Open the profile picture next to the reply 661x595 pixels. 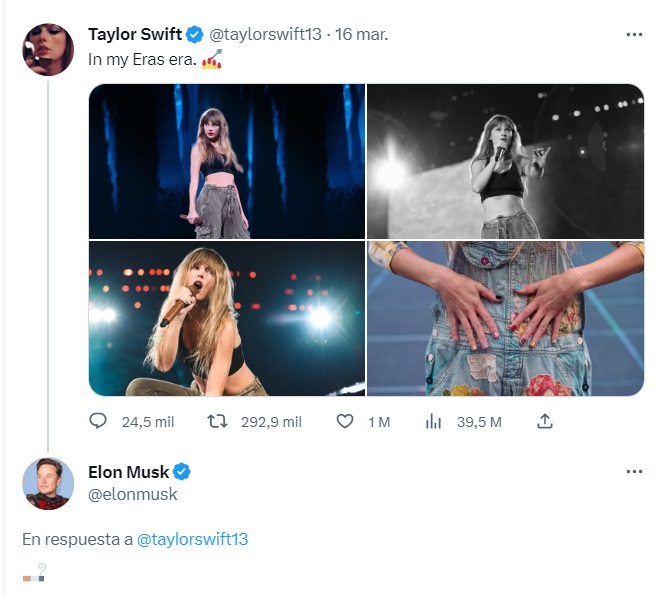tap(48, 484)
